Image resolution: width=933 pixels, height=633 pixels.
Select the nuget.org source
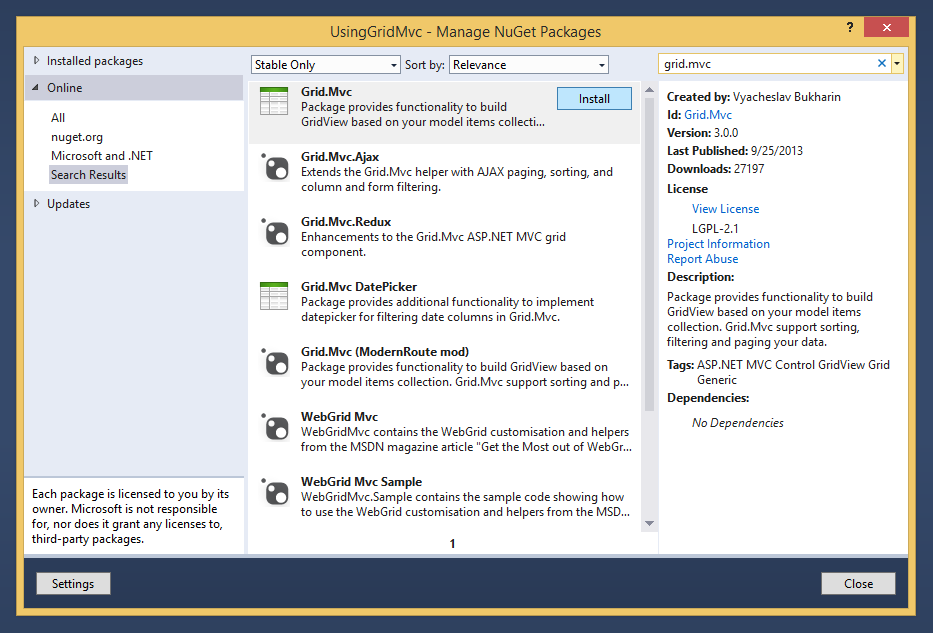[x=77, y=137]
